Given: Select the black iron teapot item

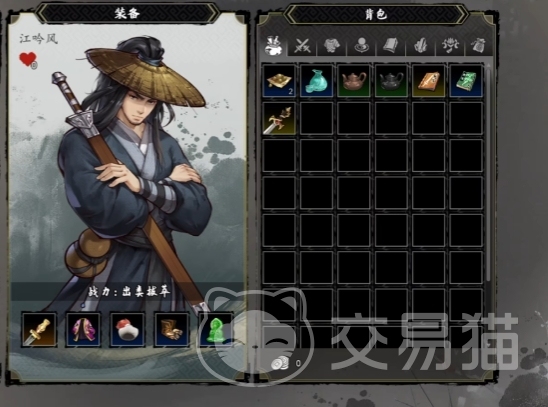Looking at the screenshot, I should pos(391,81).
